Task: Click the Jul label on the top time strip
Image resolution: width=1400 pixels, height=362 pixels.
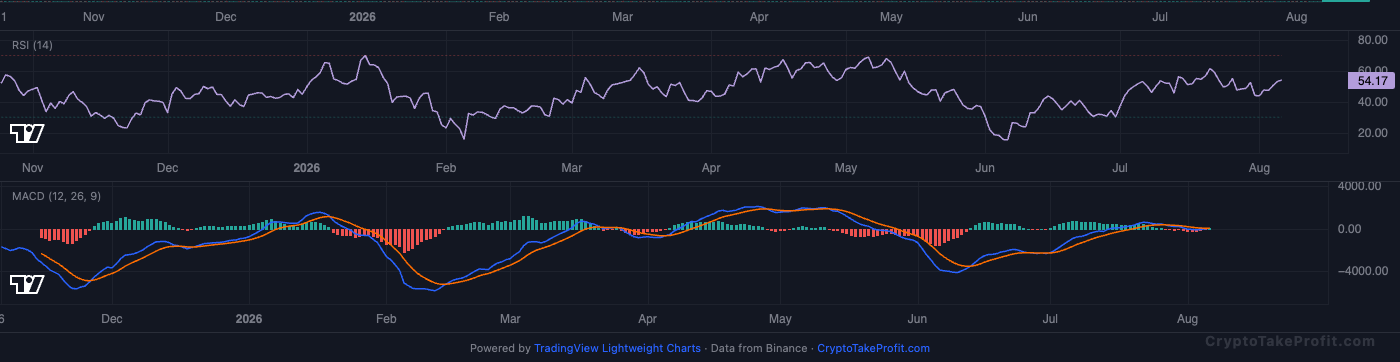Action: click(1161, 17)
